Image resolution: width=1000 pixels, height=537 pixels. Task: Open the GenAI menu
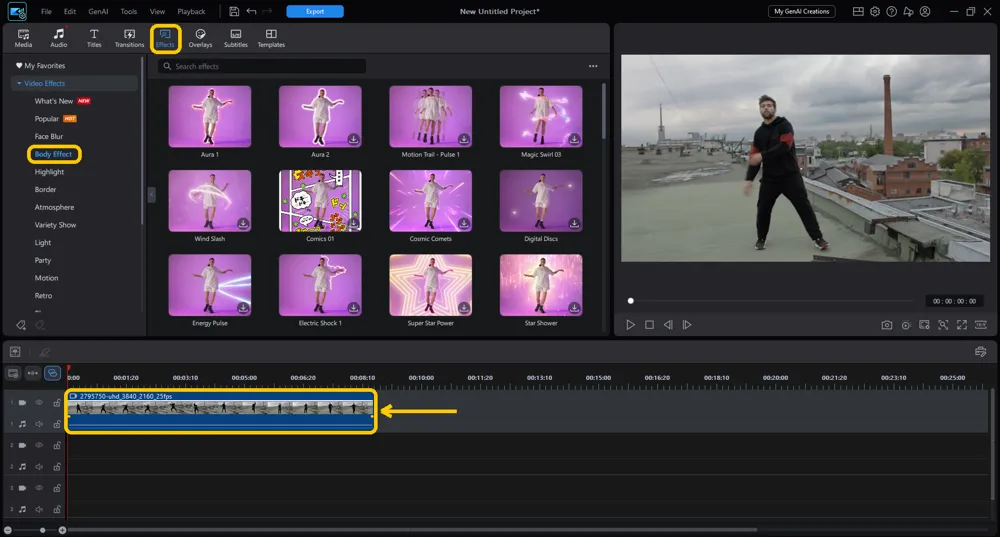tap(98, 11)
